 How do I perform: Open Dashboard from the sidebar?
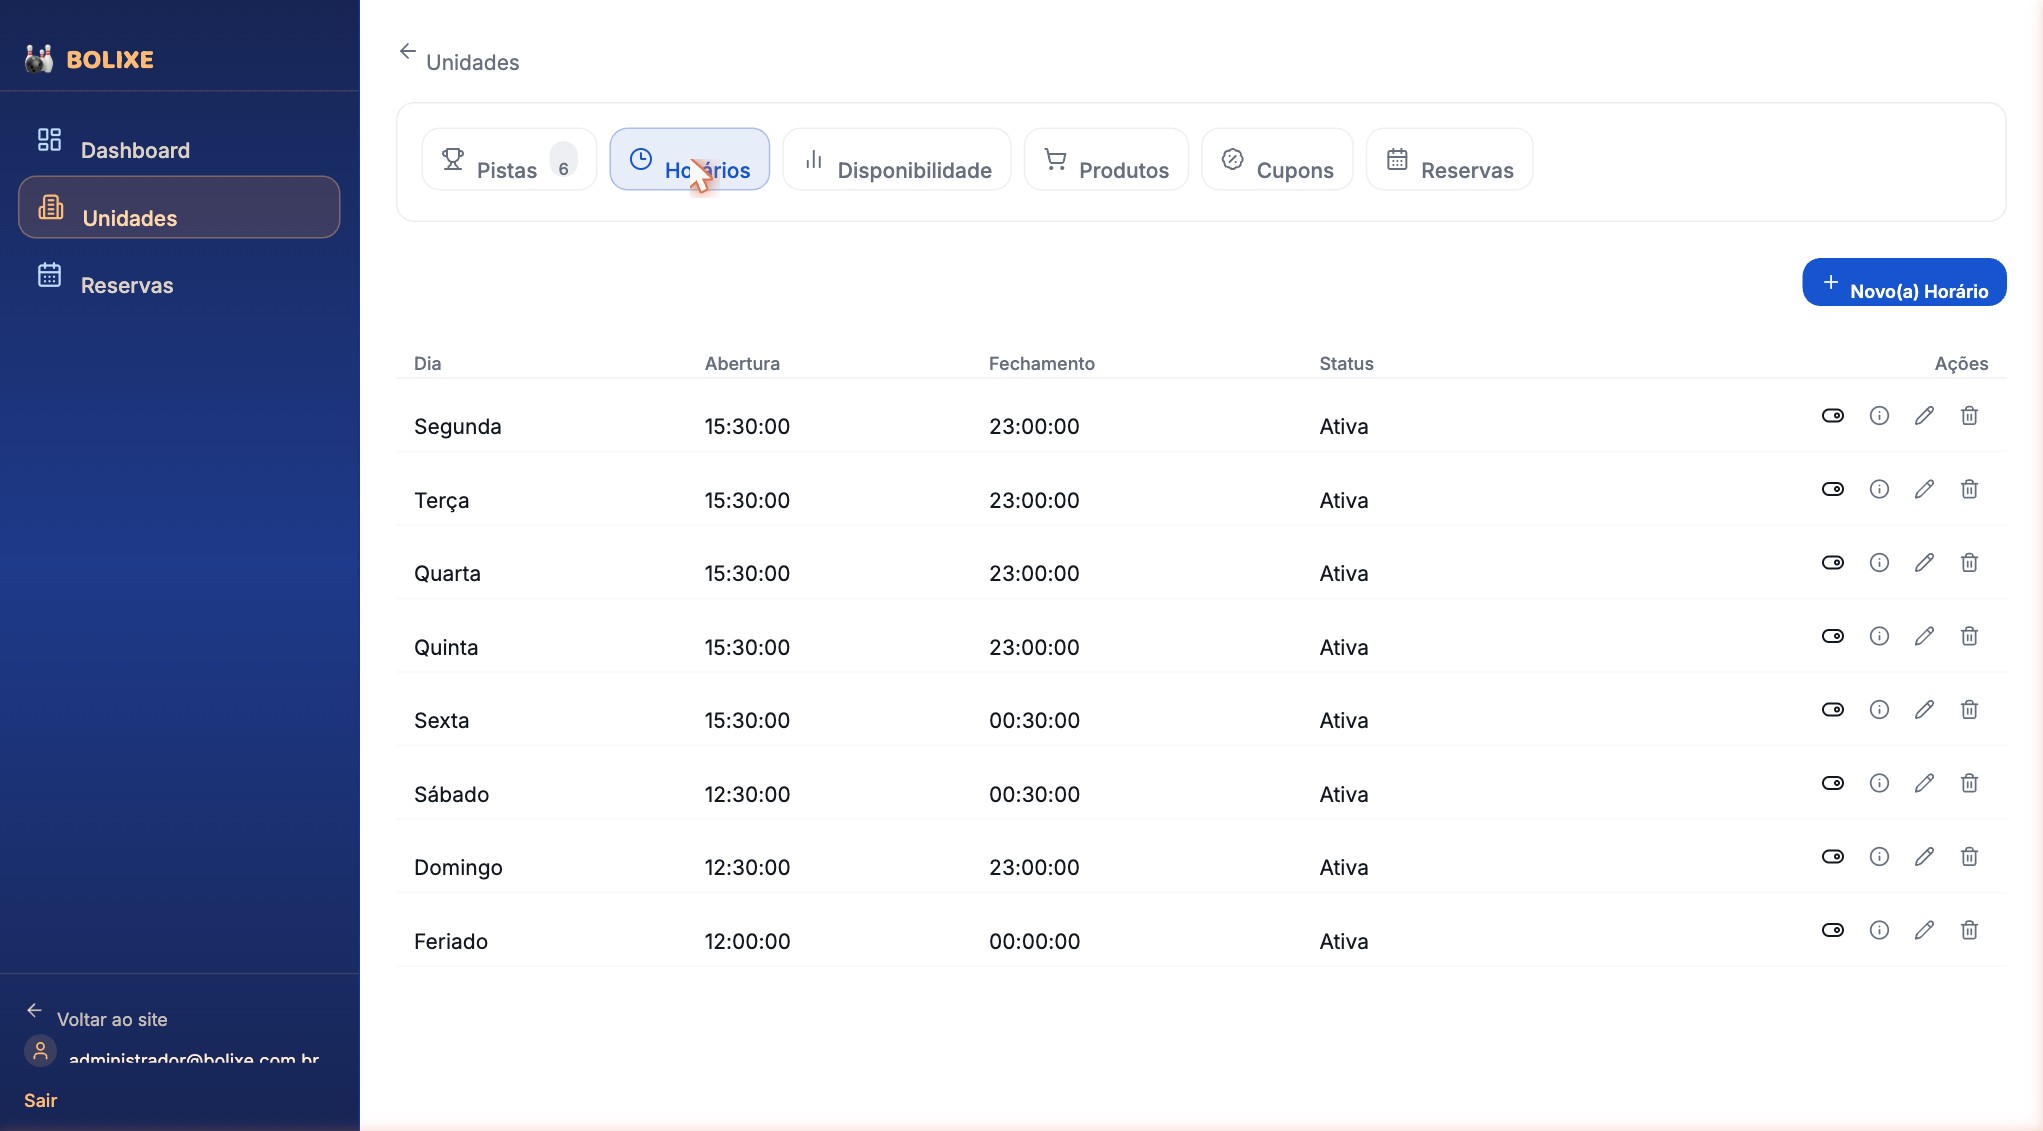tap(179, 140)
